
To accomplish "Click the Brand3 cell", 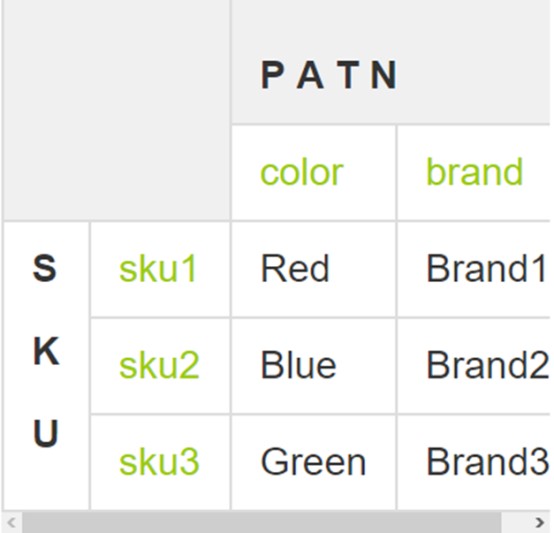I will click(x=488, y=462).
